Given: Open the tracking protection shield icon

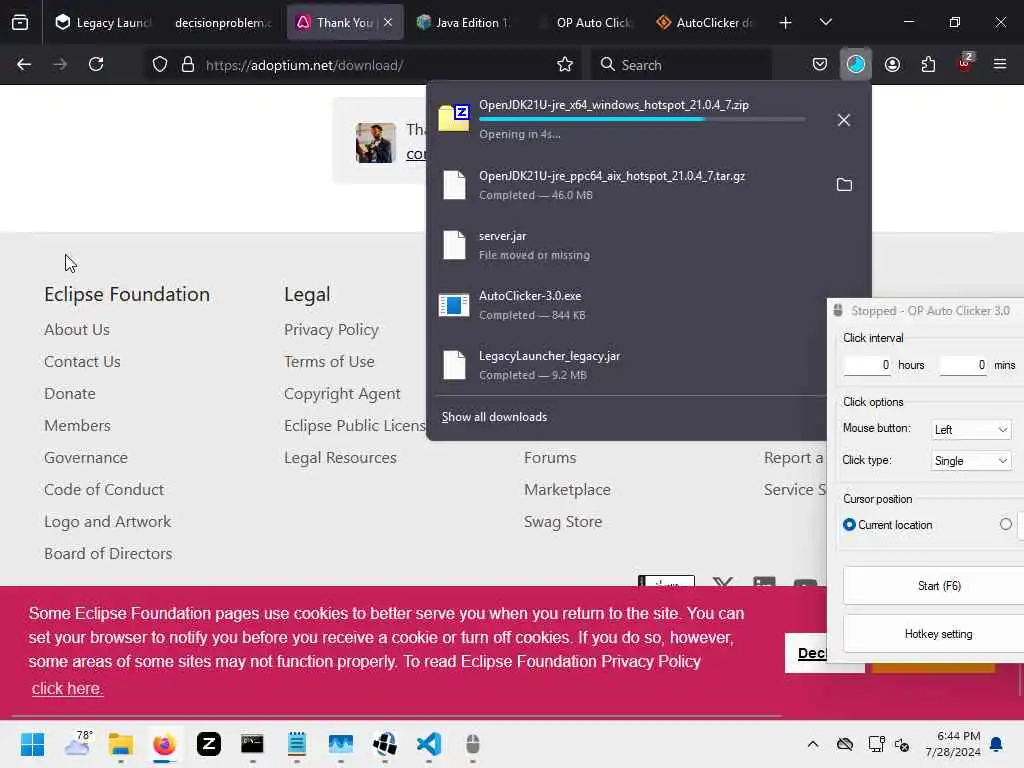Looking at the screenshot, I should pos(160,65).
